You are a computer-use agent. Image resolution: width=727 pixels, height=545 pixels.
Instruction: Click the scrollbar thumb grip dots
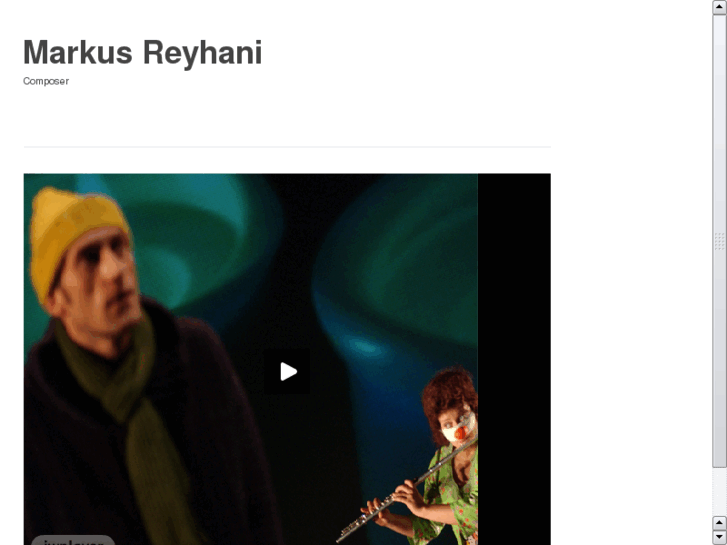[x=719, y=241]
